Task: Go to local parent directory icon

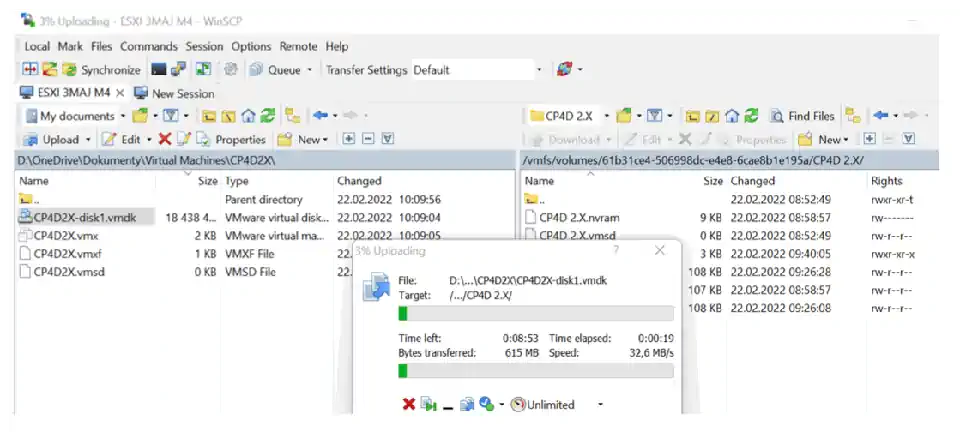Action: 210,116
